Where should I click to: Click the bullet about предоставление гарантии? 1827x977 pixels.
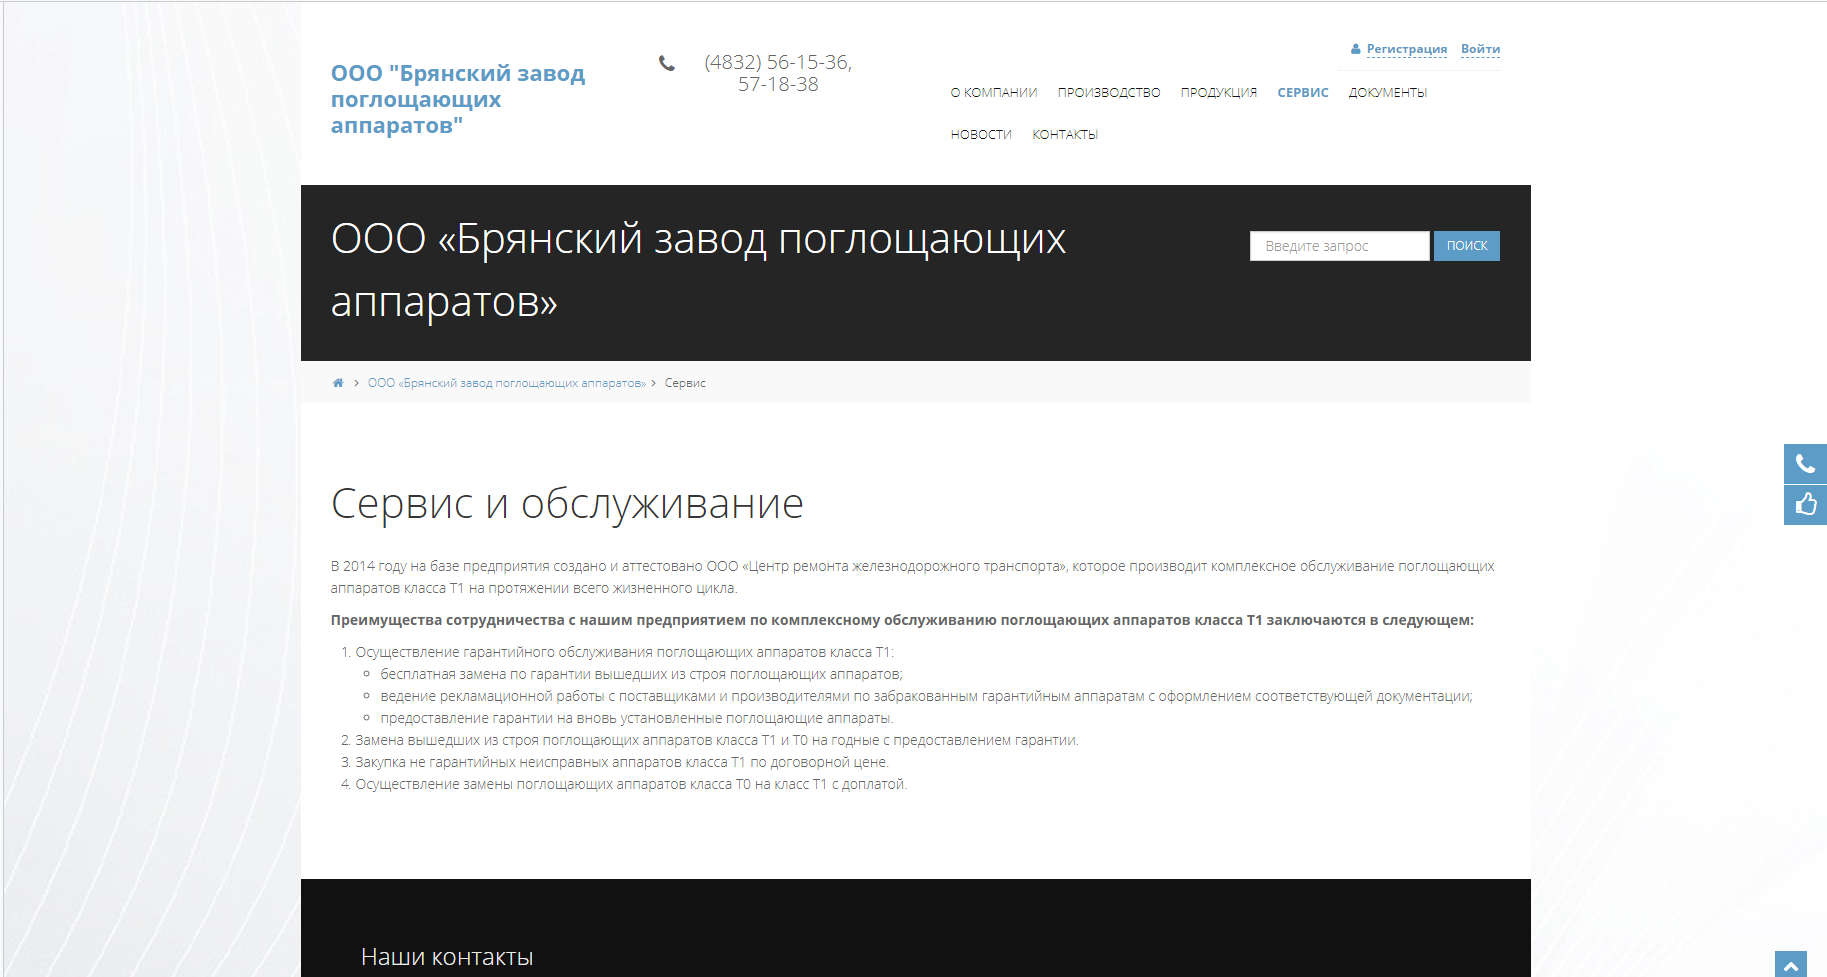637,718
